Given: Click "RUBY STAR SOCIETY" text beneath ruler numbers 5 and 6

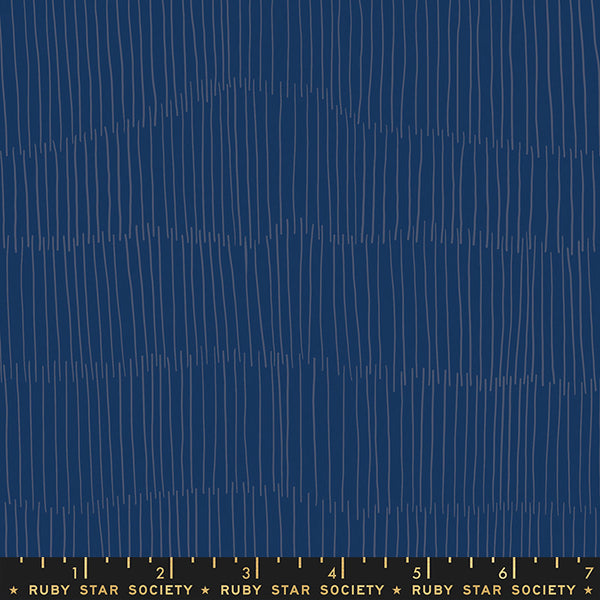Looking at the screenshot, I should pos(494,590).
